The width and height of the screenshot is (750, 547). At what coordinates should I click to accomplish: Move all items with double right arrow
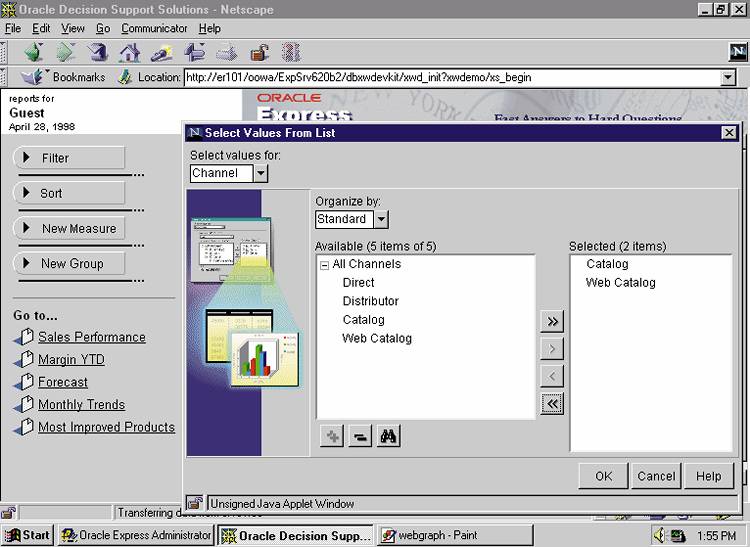tap(552, 321)
